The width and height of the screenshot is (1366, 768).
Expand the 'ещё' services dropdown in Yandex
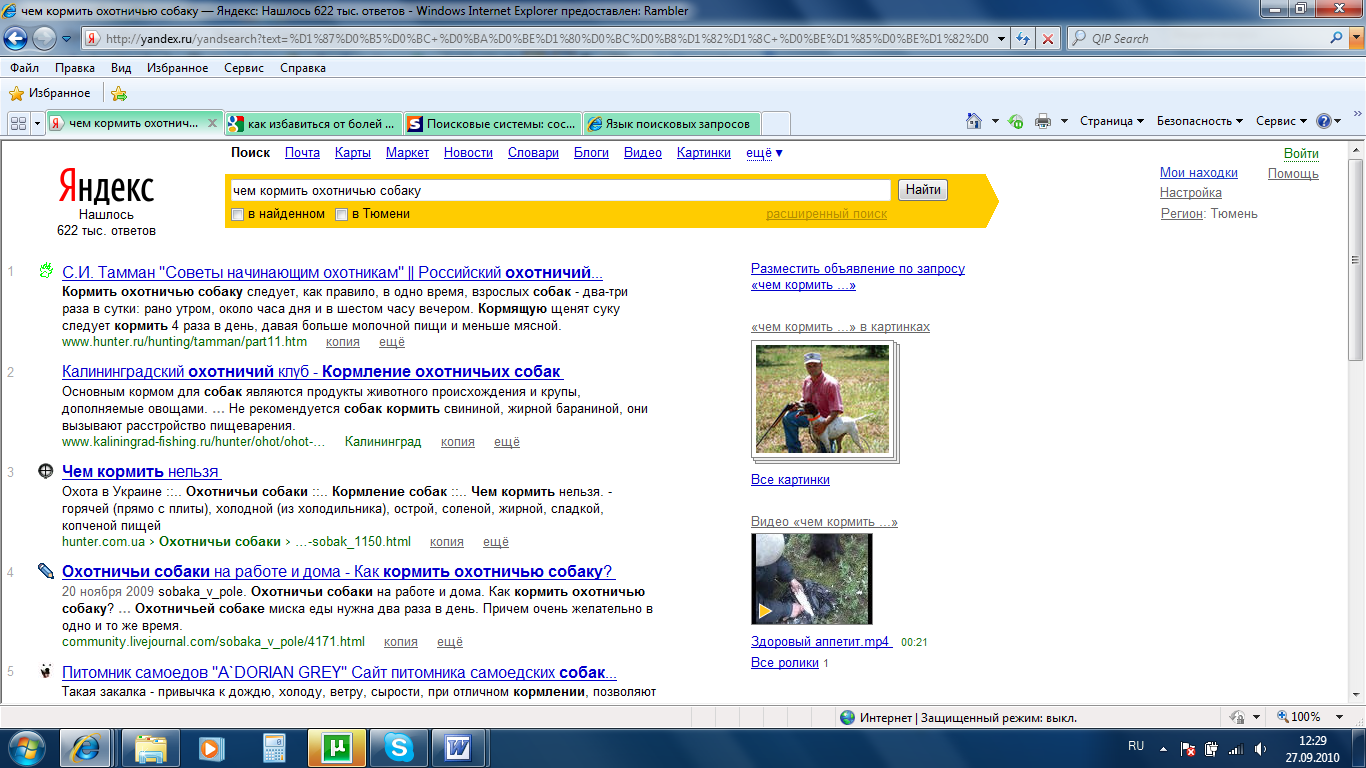click(765, 153)
